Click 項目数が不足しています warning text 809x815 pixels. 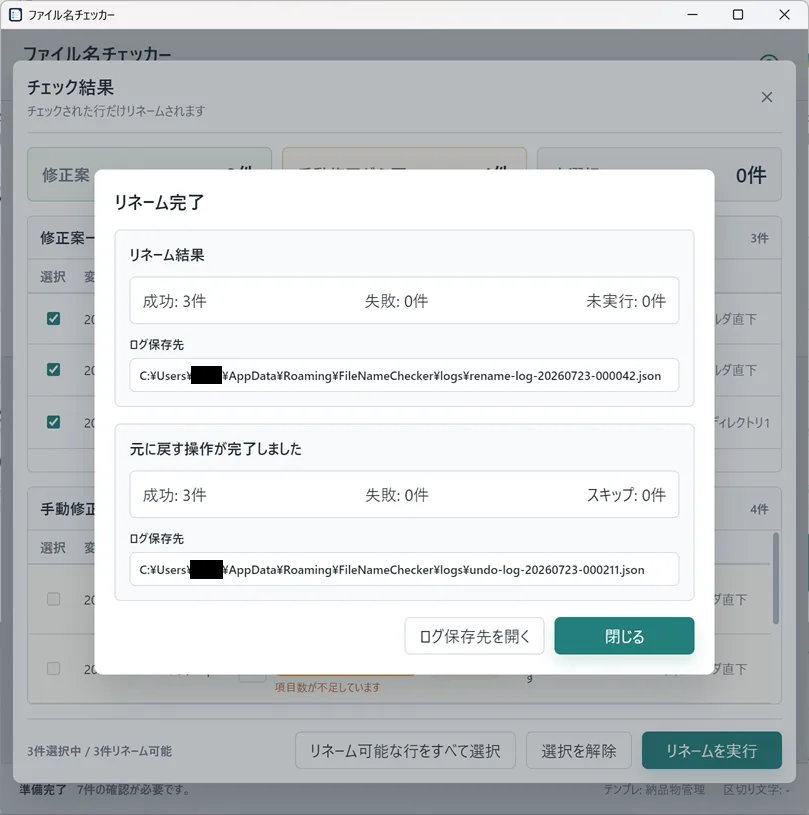point(327,687)
